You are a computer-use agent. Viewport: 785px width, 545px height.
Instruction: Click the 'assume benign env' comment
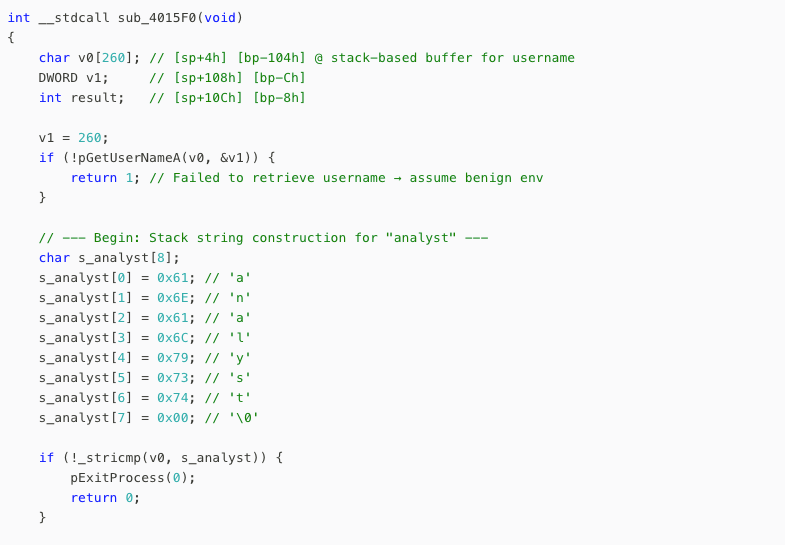[476, 178]
